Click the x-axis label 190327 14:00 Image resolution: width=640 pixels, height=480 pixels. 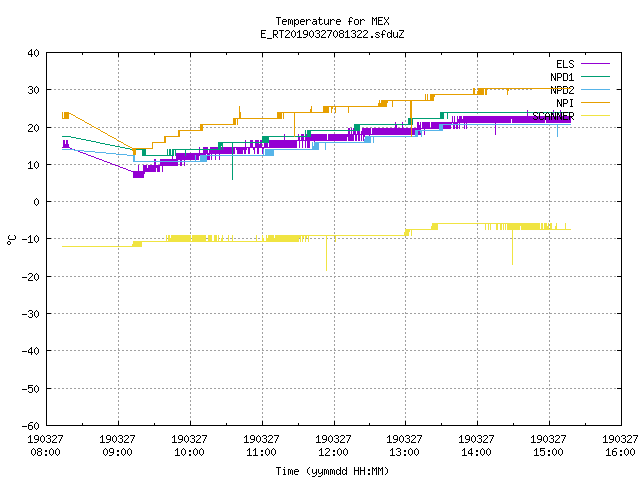pyautogui.click(x=477, y=446)
